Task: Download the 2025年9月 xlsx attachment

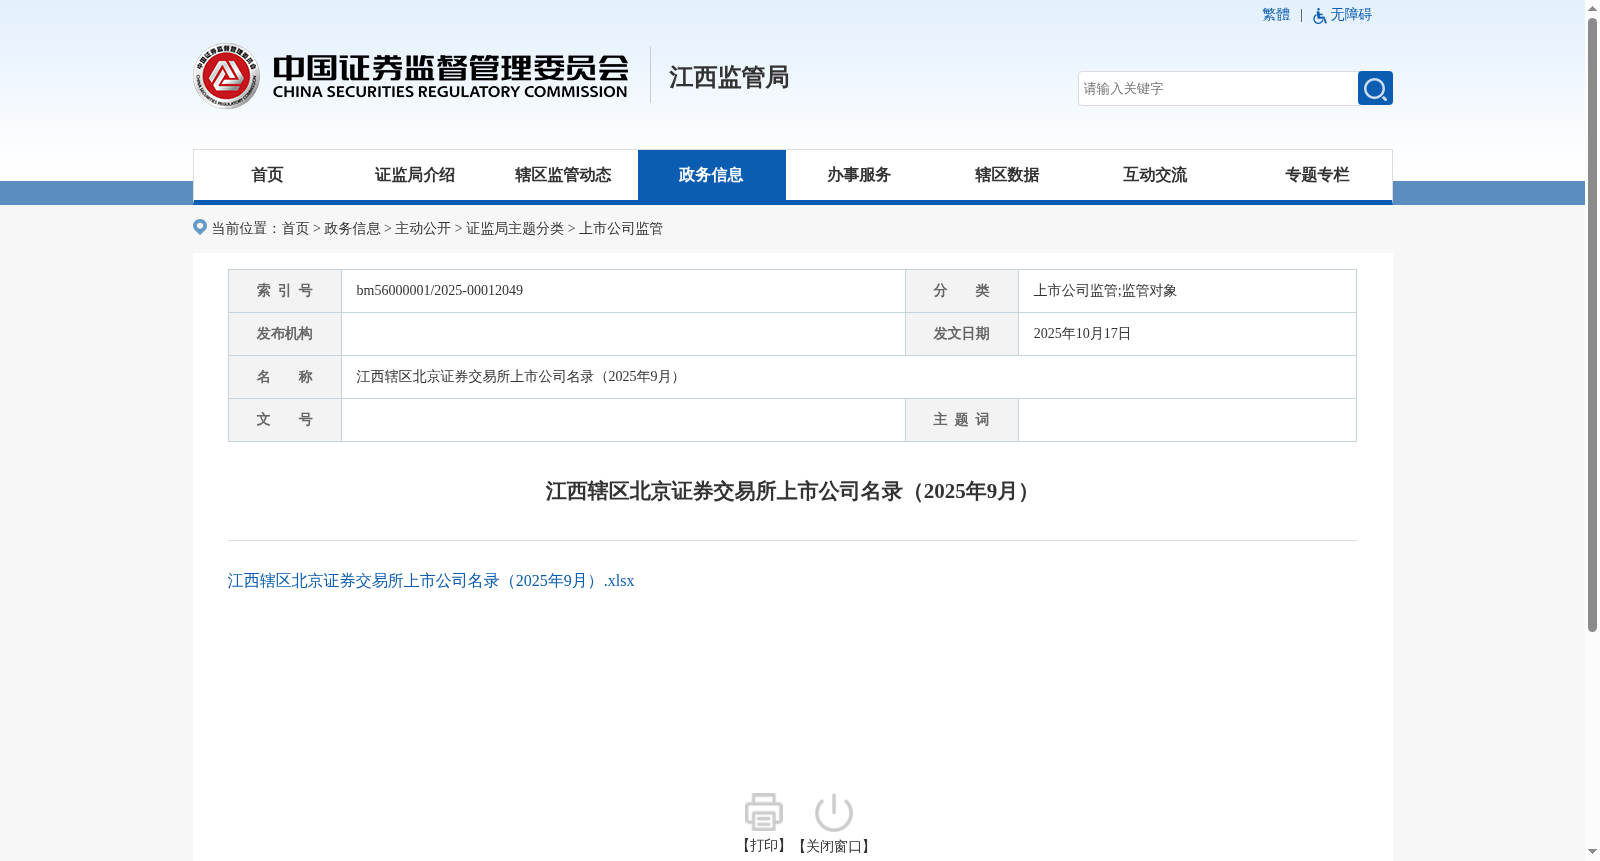Action: pyautogui.click(x=431, y=581)
